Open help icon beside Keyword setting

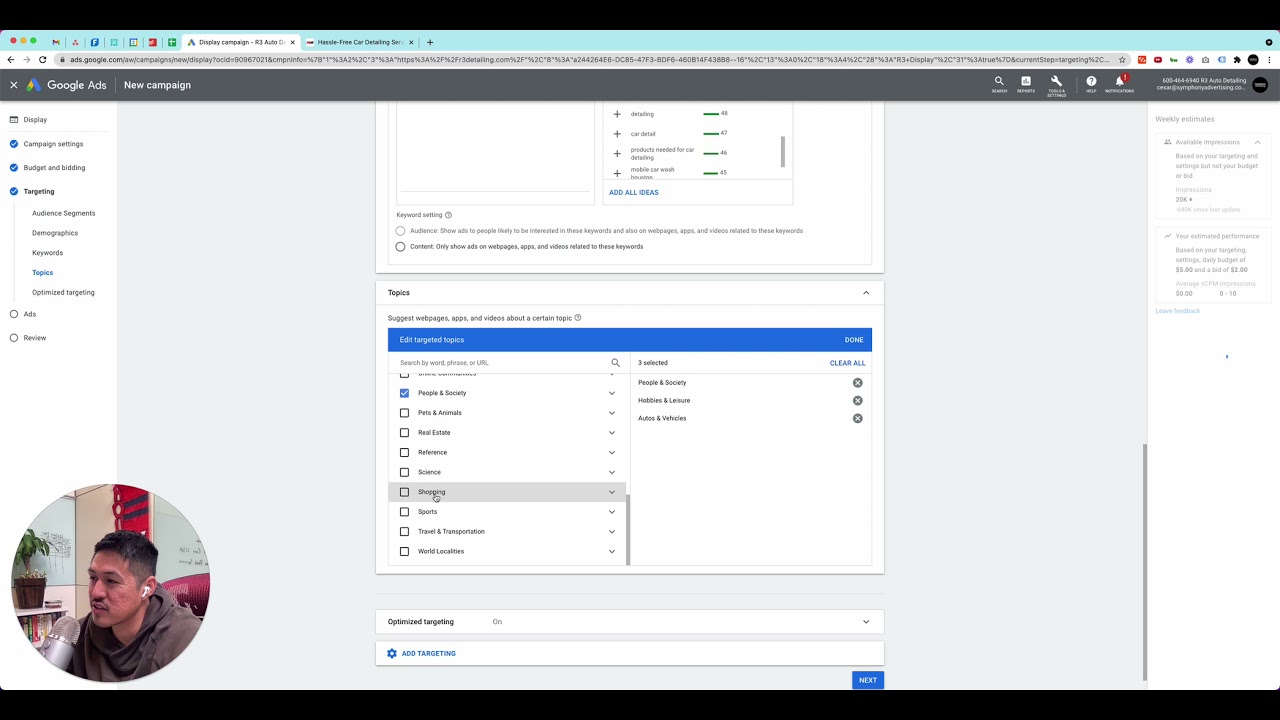[448, 215]
